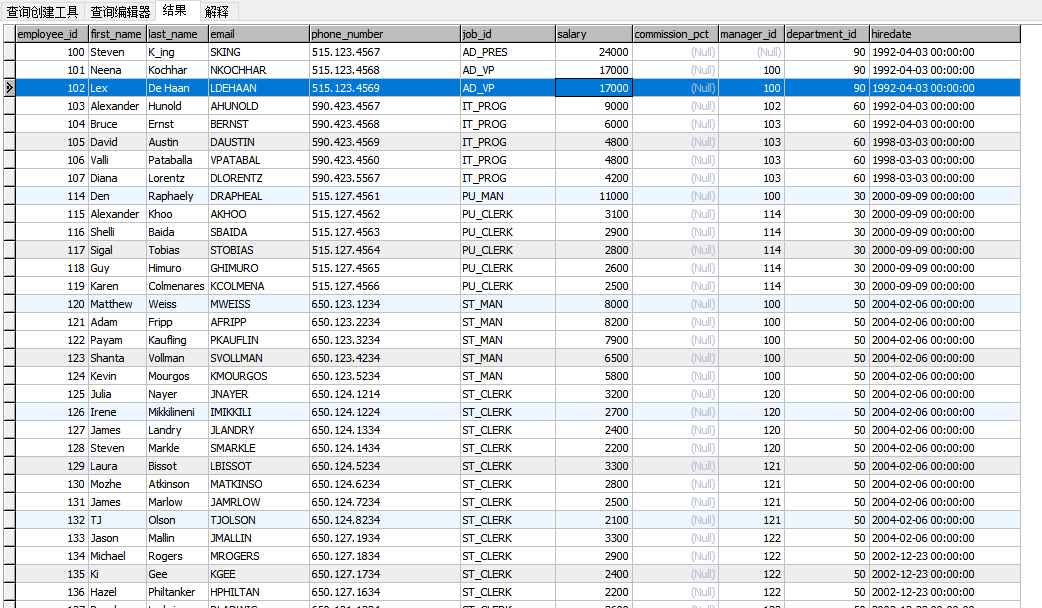Click the first name Diana cell
Viewport: 1042px width, 608px height.
click(x=117, y=177)
